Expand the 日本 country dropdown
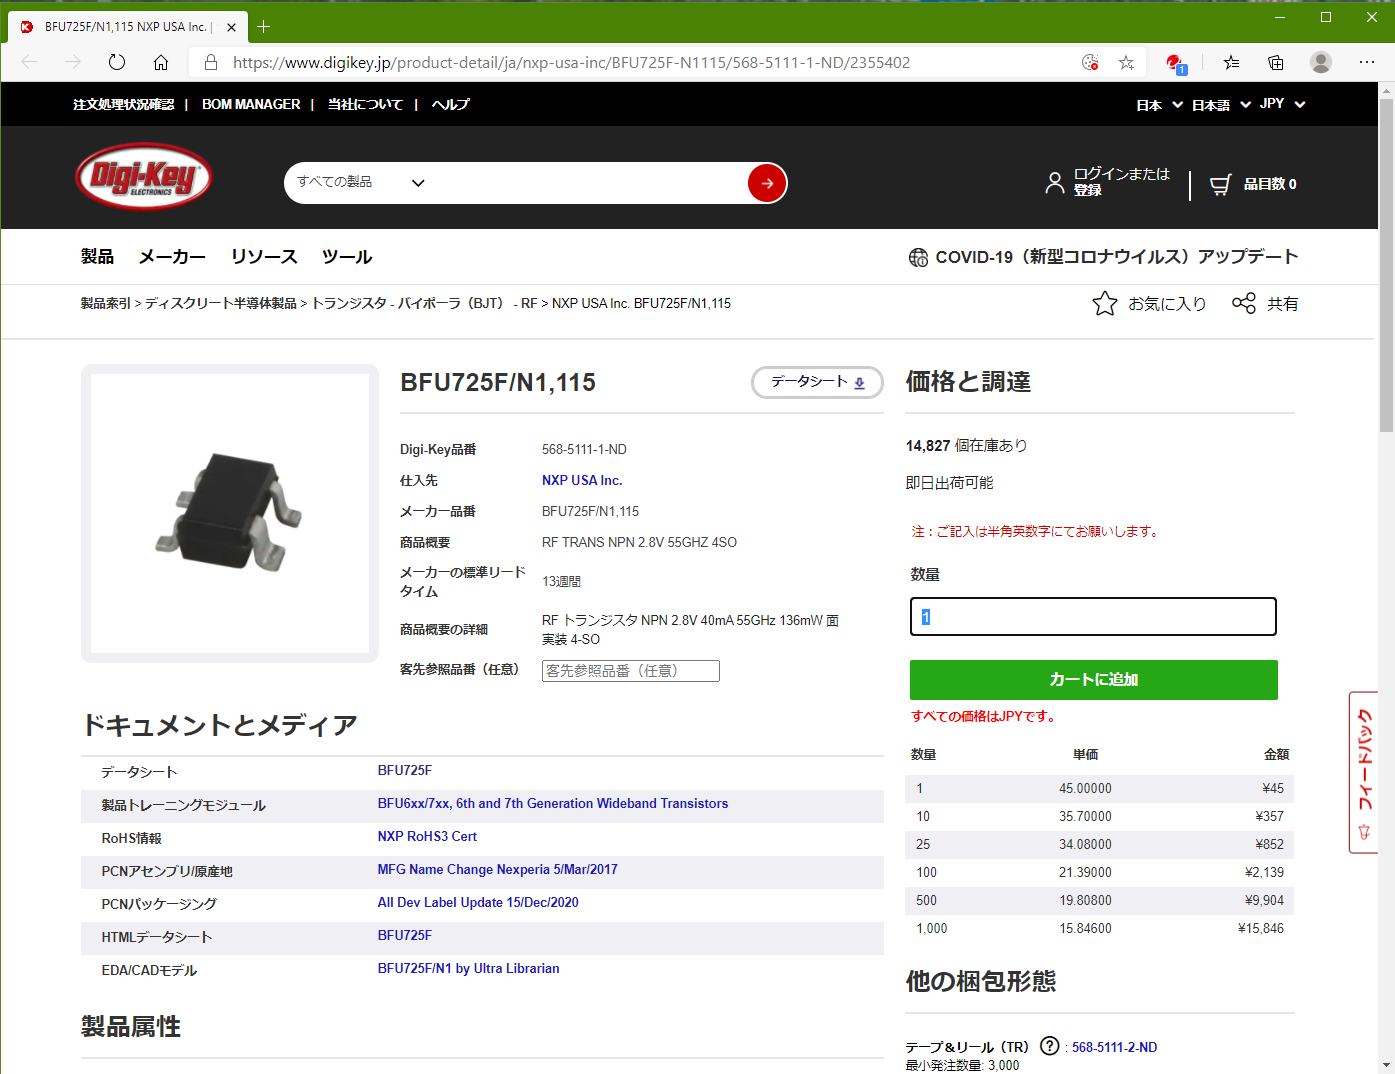1395x1074 pixels. (x=1159, y=104)
